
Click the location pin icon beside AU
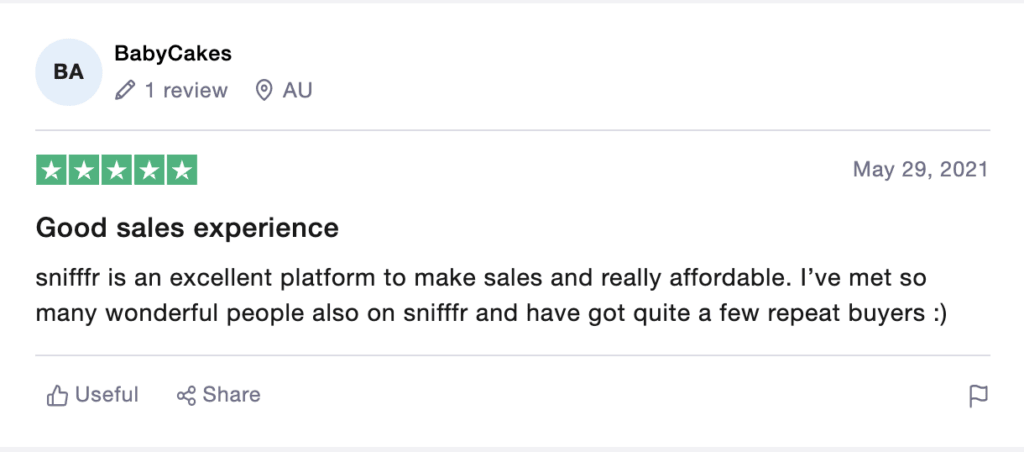tap(264, 90)
